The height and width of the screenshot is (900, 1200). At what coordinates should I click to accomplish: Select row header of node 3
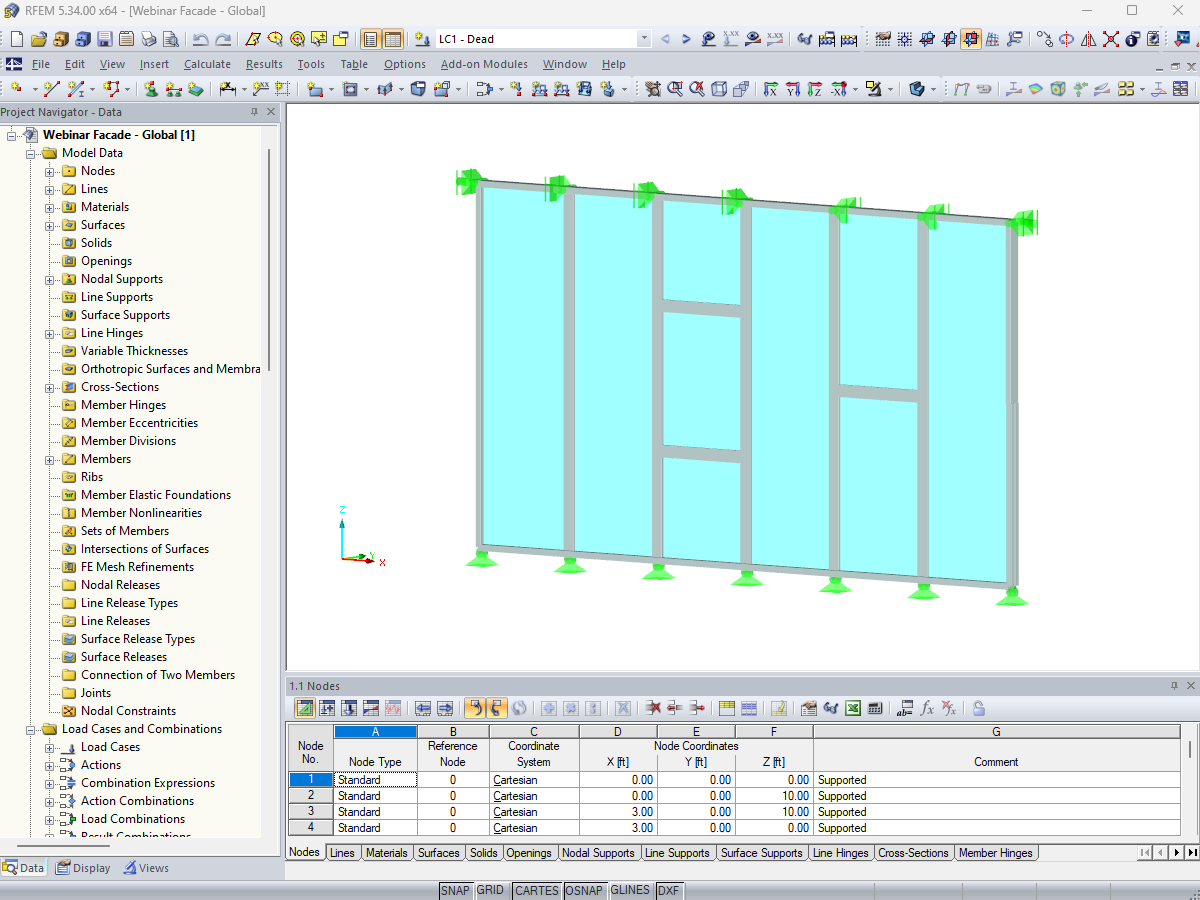click(311, 812)
